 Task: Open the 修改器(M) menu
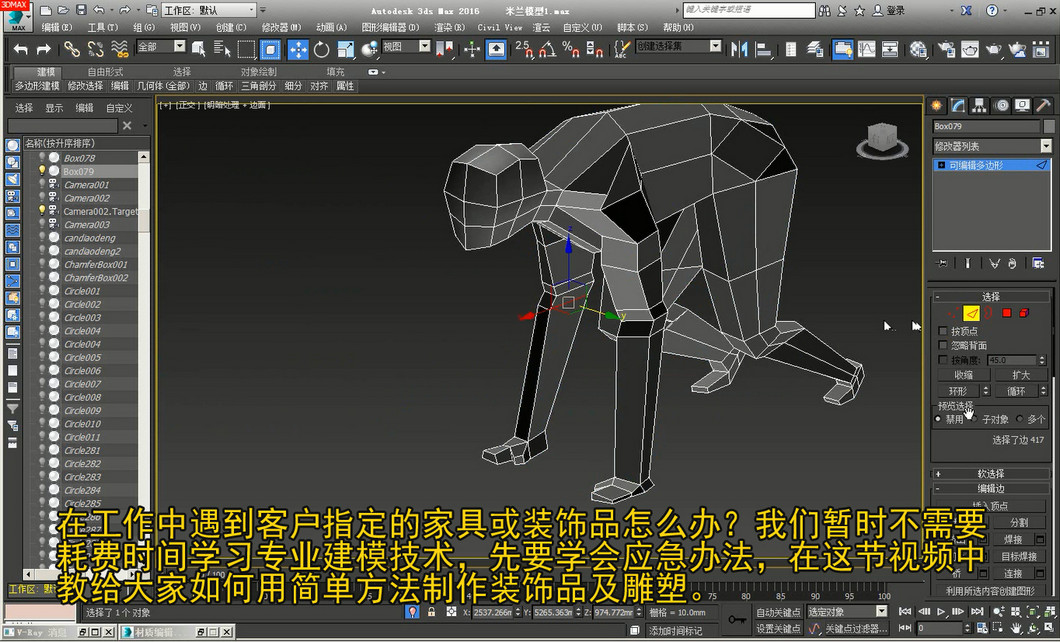pyautogui.click(x=281, y=28)
